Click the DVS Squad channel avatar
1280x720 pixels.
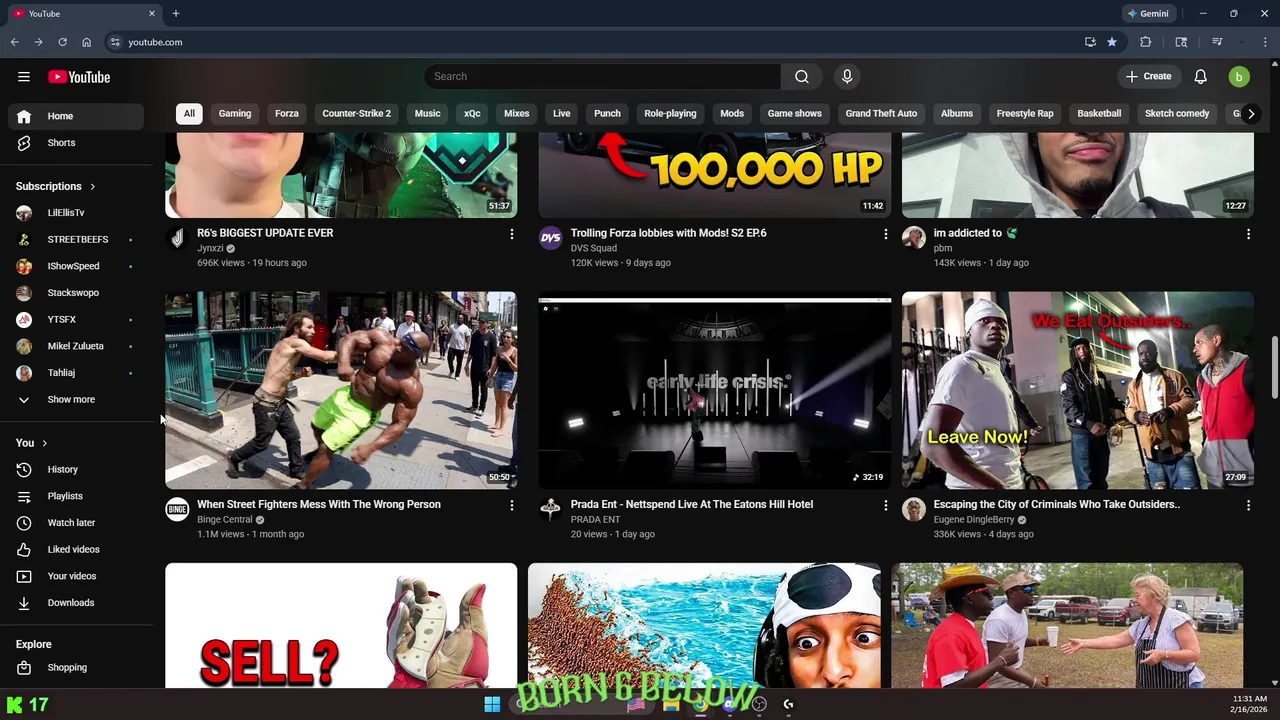click(x=550, y=238)
